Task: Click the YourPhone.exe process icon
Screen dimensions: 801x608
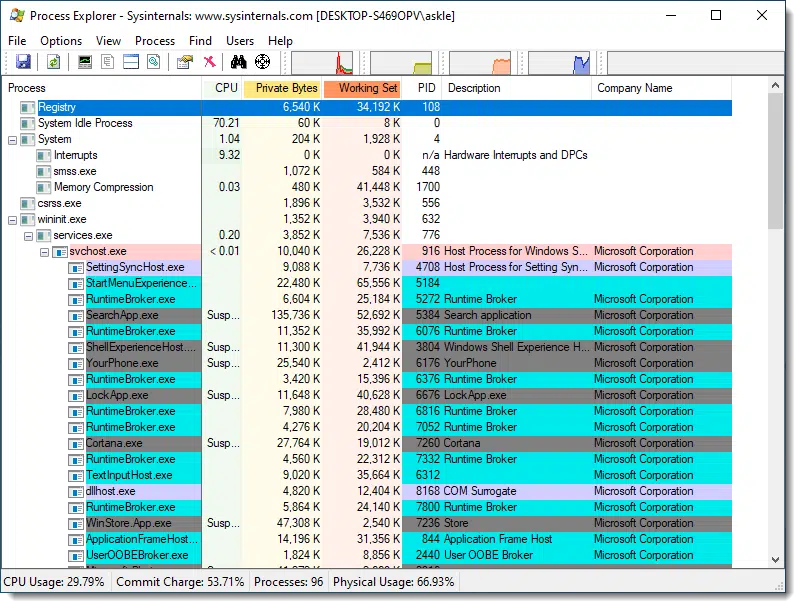Action: tap(76, 363)
